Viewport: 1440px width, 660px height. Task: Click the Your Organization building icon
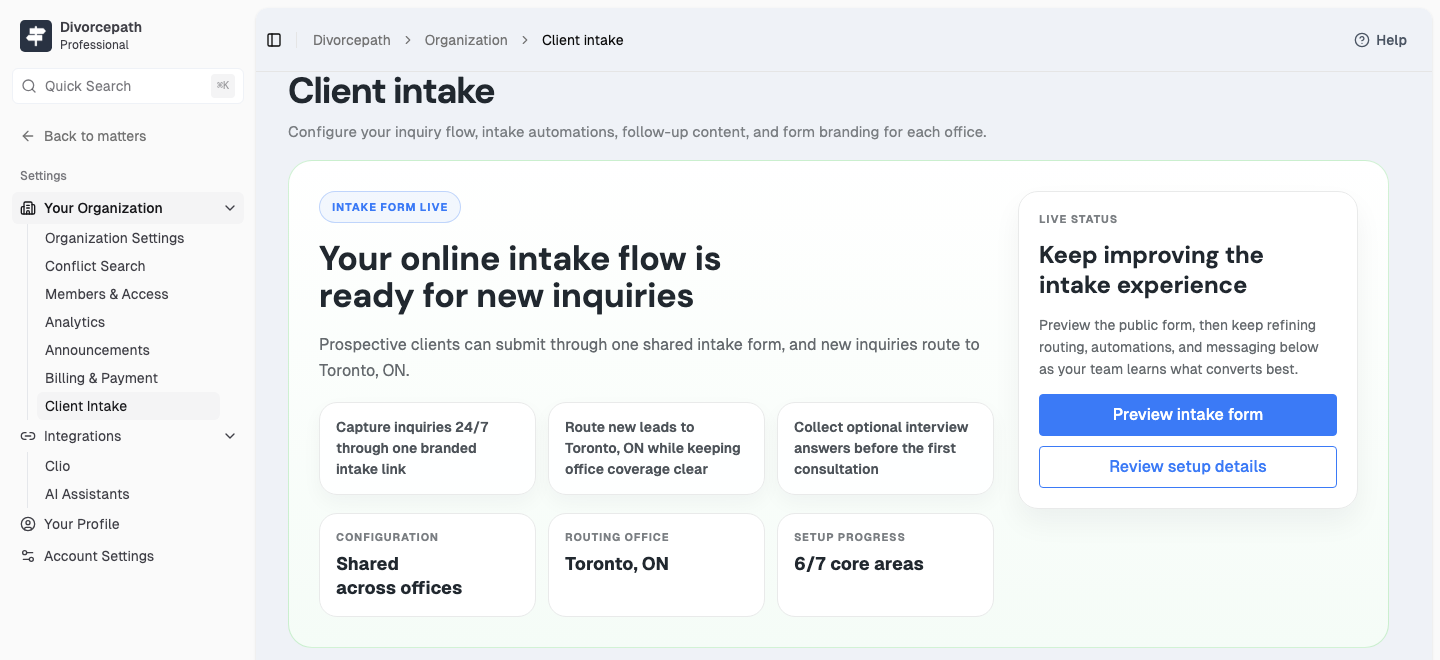(x=28, y=208)
